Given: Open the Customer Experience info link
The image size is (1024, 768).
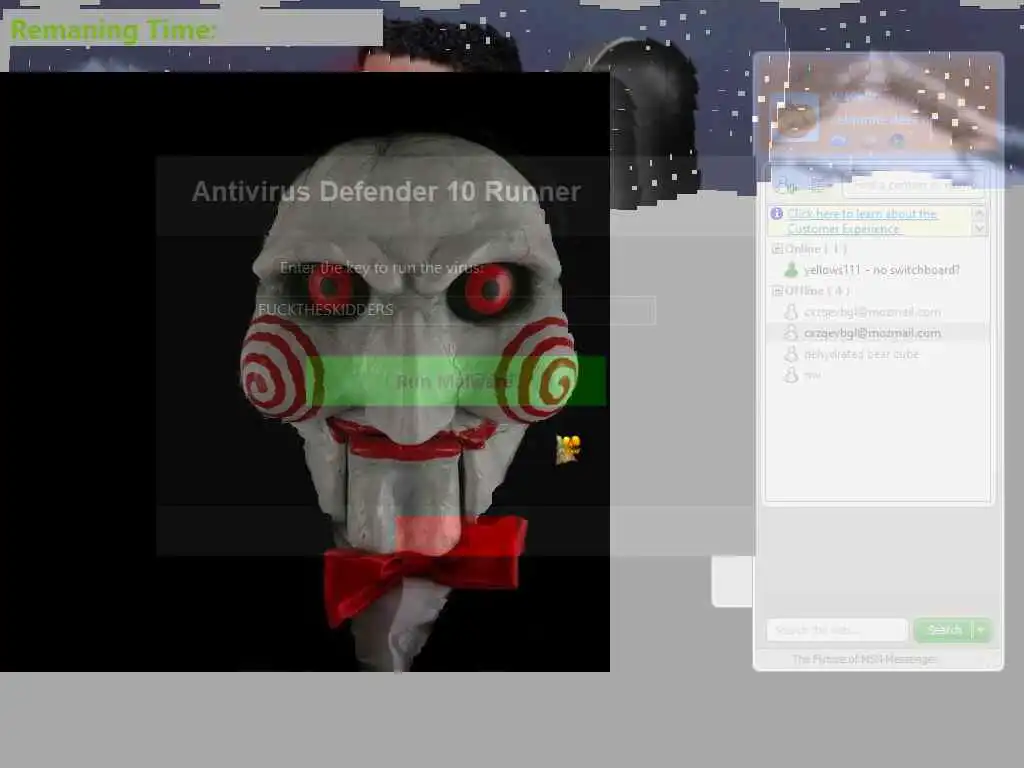Looking at the screenshot, I should click(x=862, y=221).
